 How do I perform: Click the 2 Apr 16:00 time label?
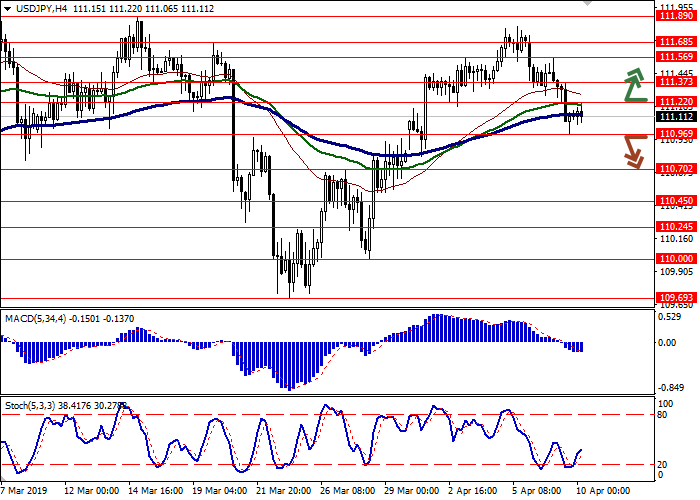[473, 491]
